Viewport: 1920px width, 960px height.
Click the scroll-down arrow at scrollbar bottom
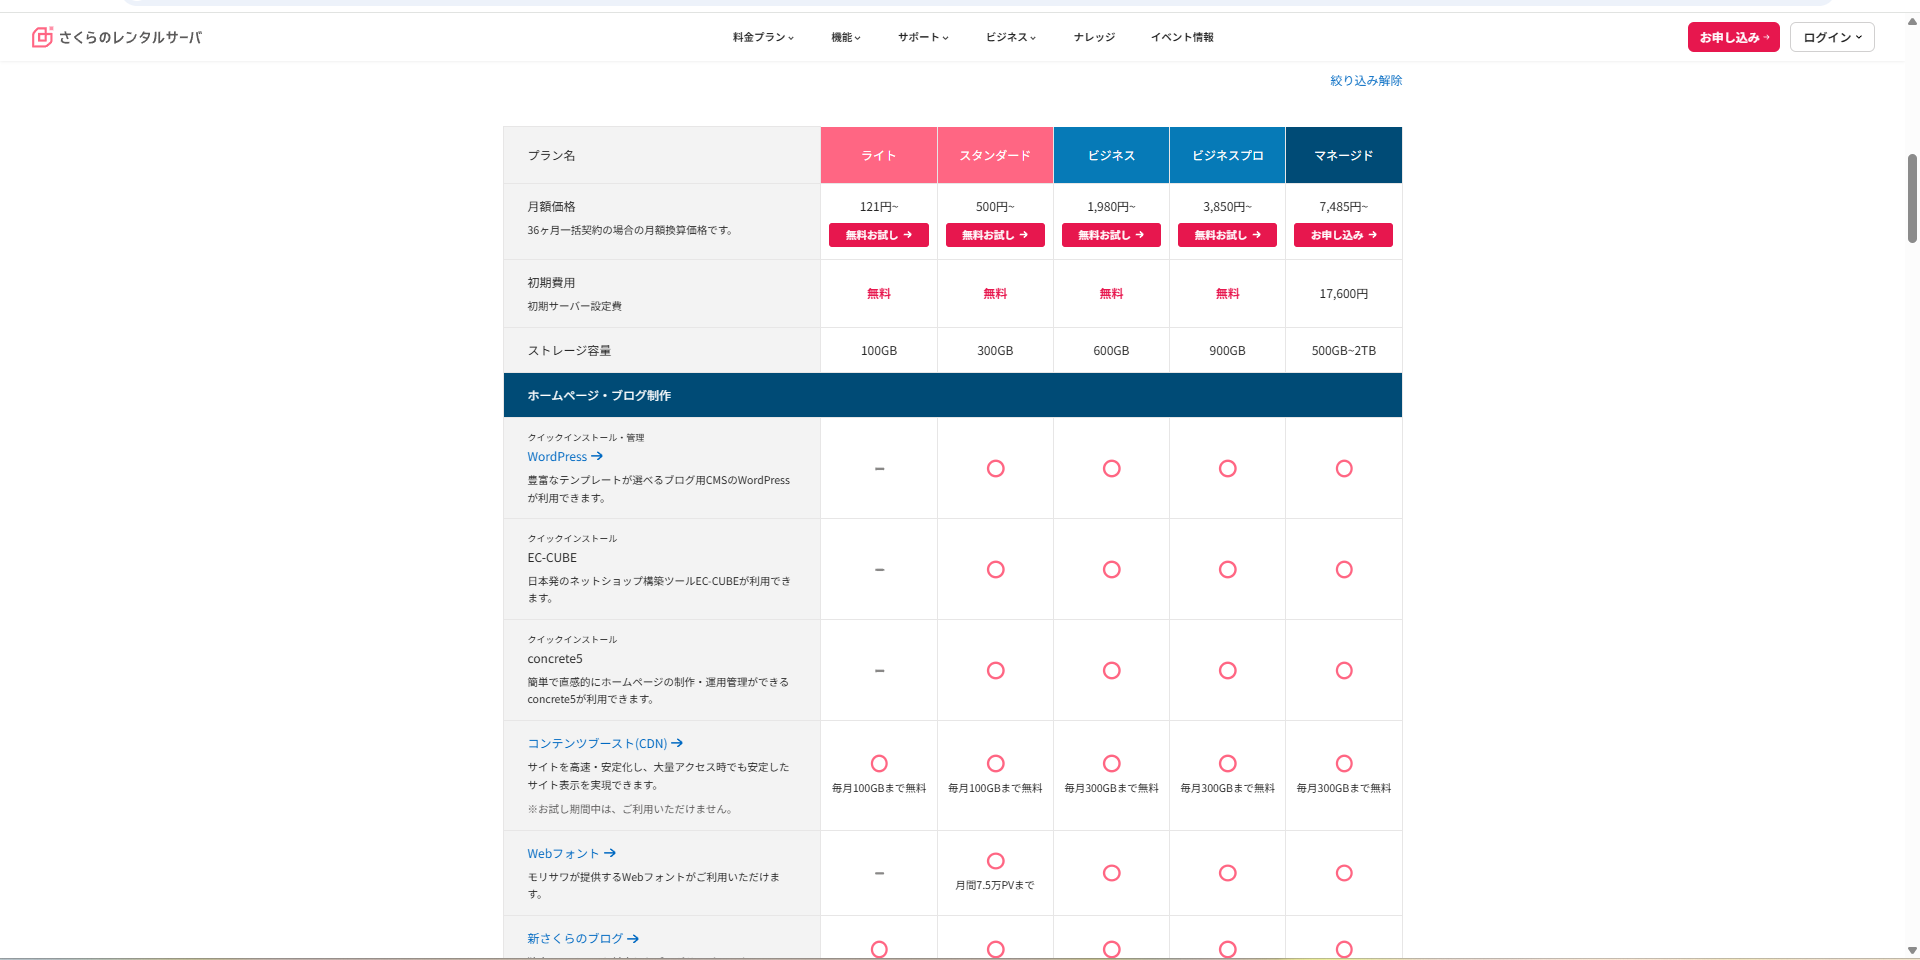pyautogui.click(x=1912, y=950)
